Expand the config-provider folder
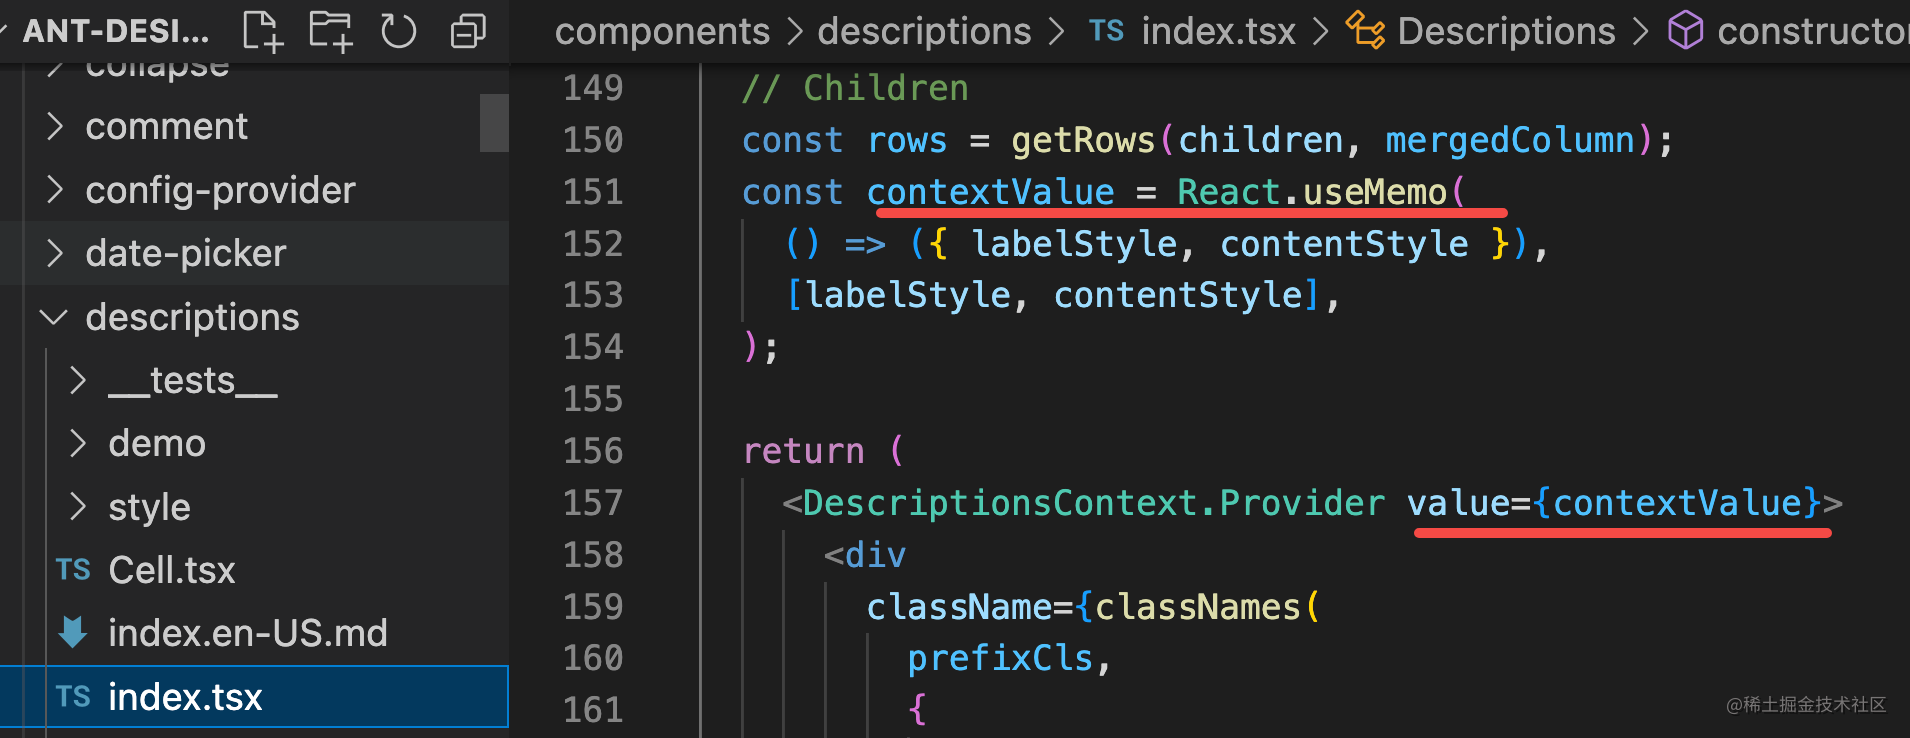Image resolution: width=1910 pixels, height=738 pixels. tap(56, 190)
